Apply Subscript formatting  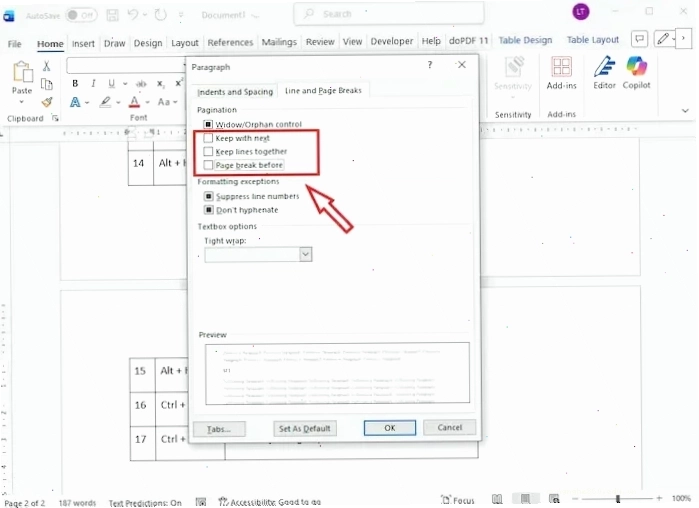[160, 83]
